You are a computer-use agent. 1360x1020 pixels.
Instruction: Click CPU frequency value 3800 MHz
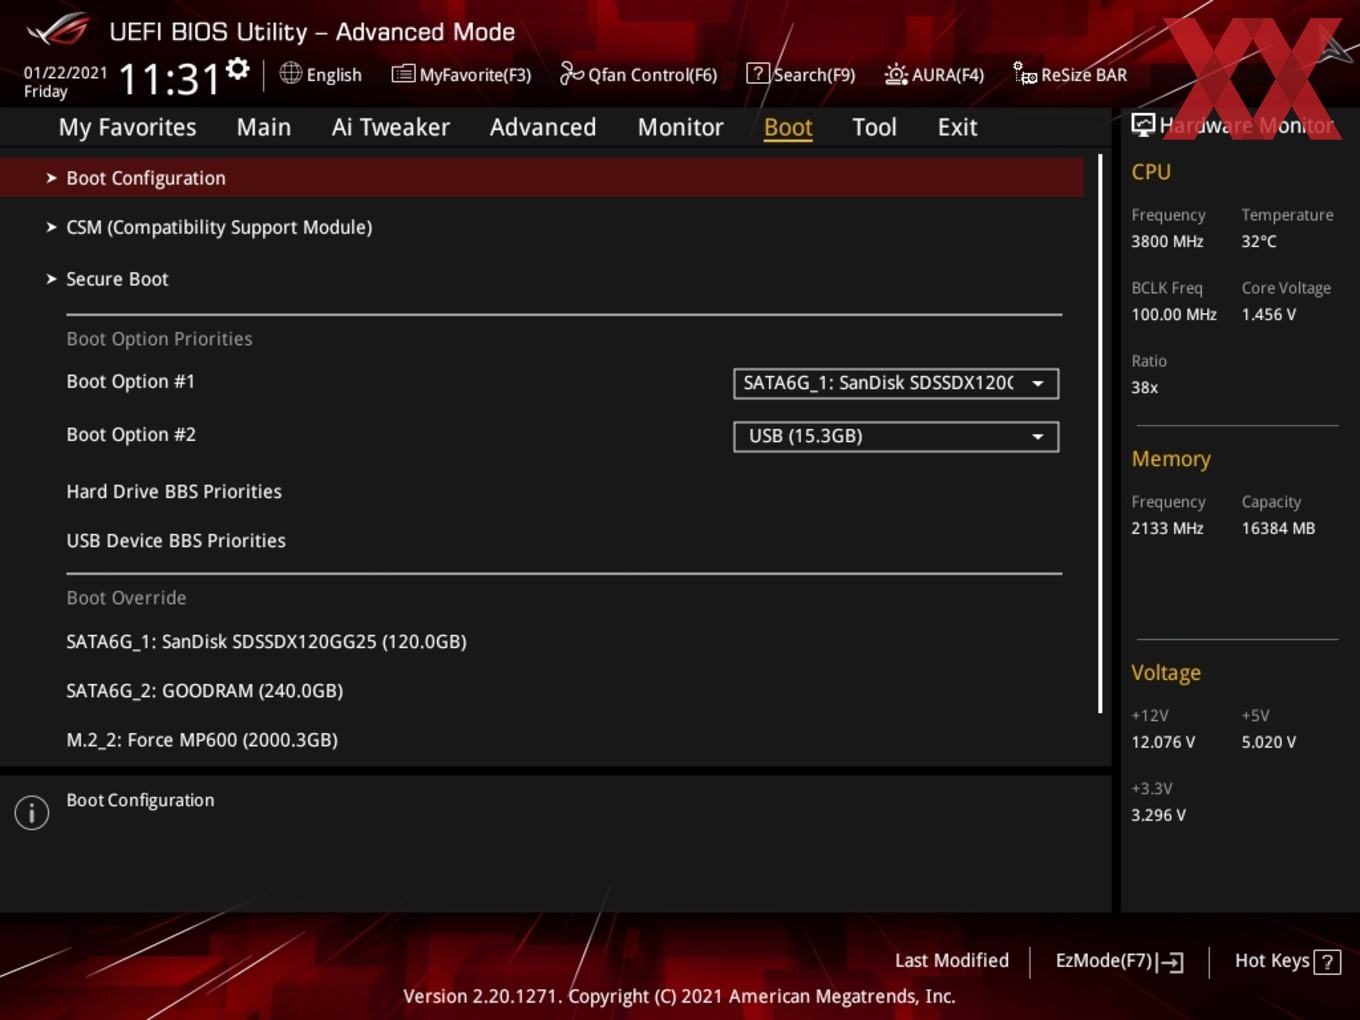pyautogui.click(x=1167, y=241)
